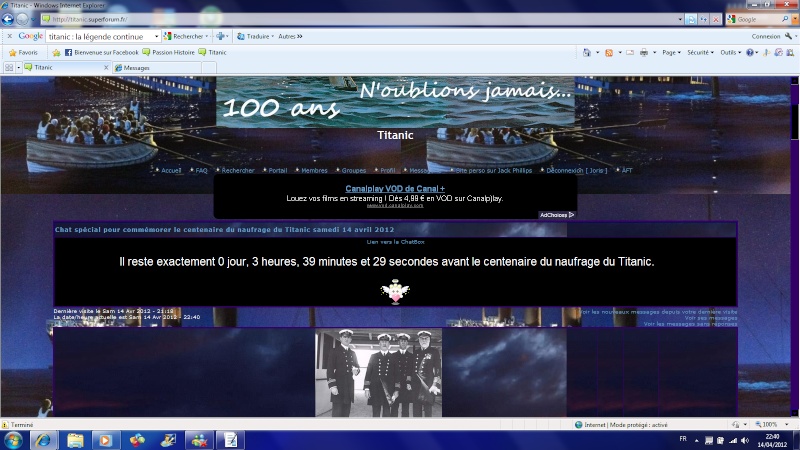The image size is (800, 450).
Task: Click the Canalplay VOD de Canal + ad link
Action: pyautogui.click(x=395, y=189)
